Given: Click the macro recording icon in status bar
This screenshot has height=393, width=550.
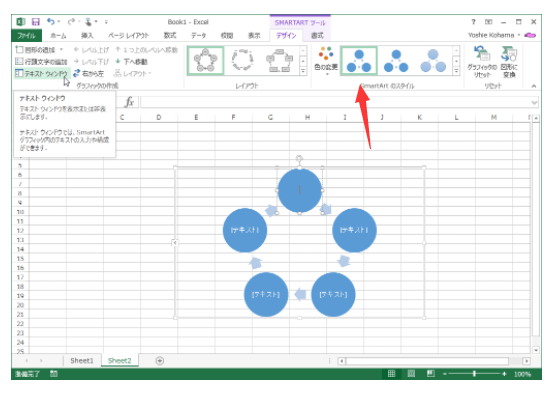Looking at the screenshot, I should tap(54, 374).
